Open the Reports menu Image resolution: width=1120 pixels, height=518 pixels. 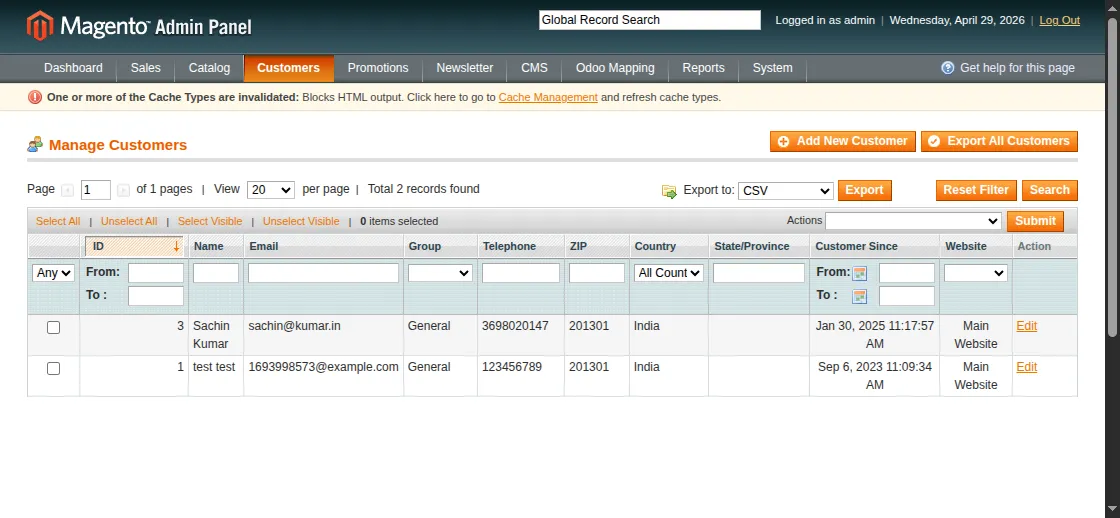[x=704, y=68]
